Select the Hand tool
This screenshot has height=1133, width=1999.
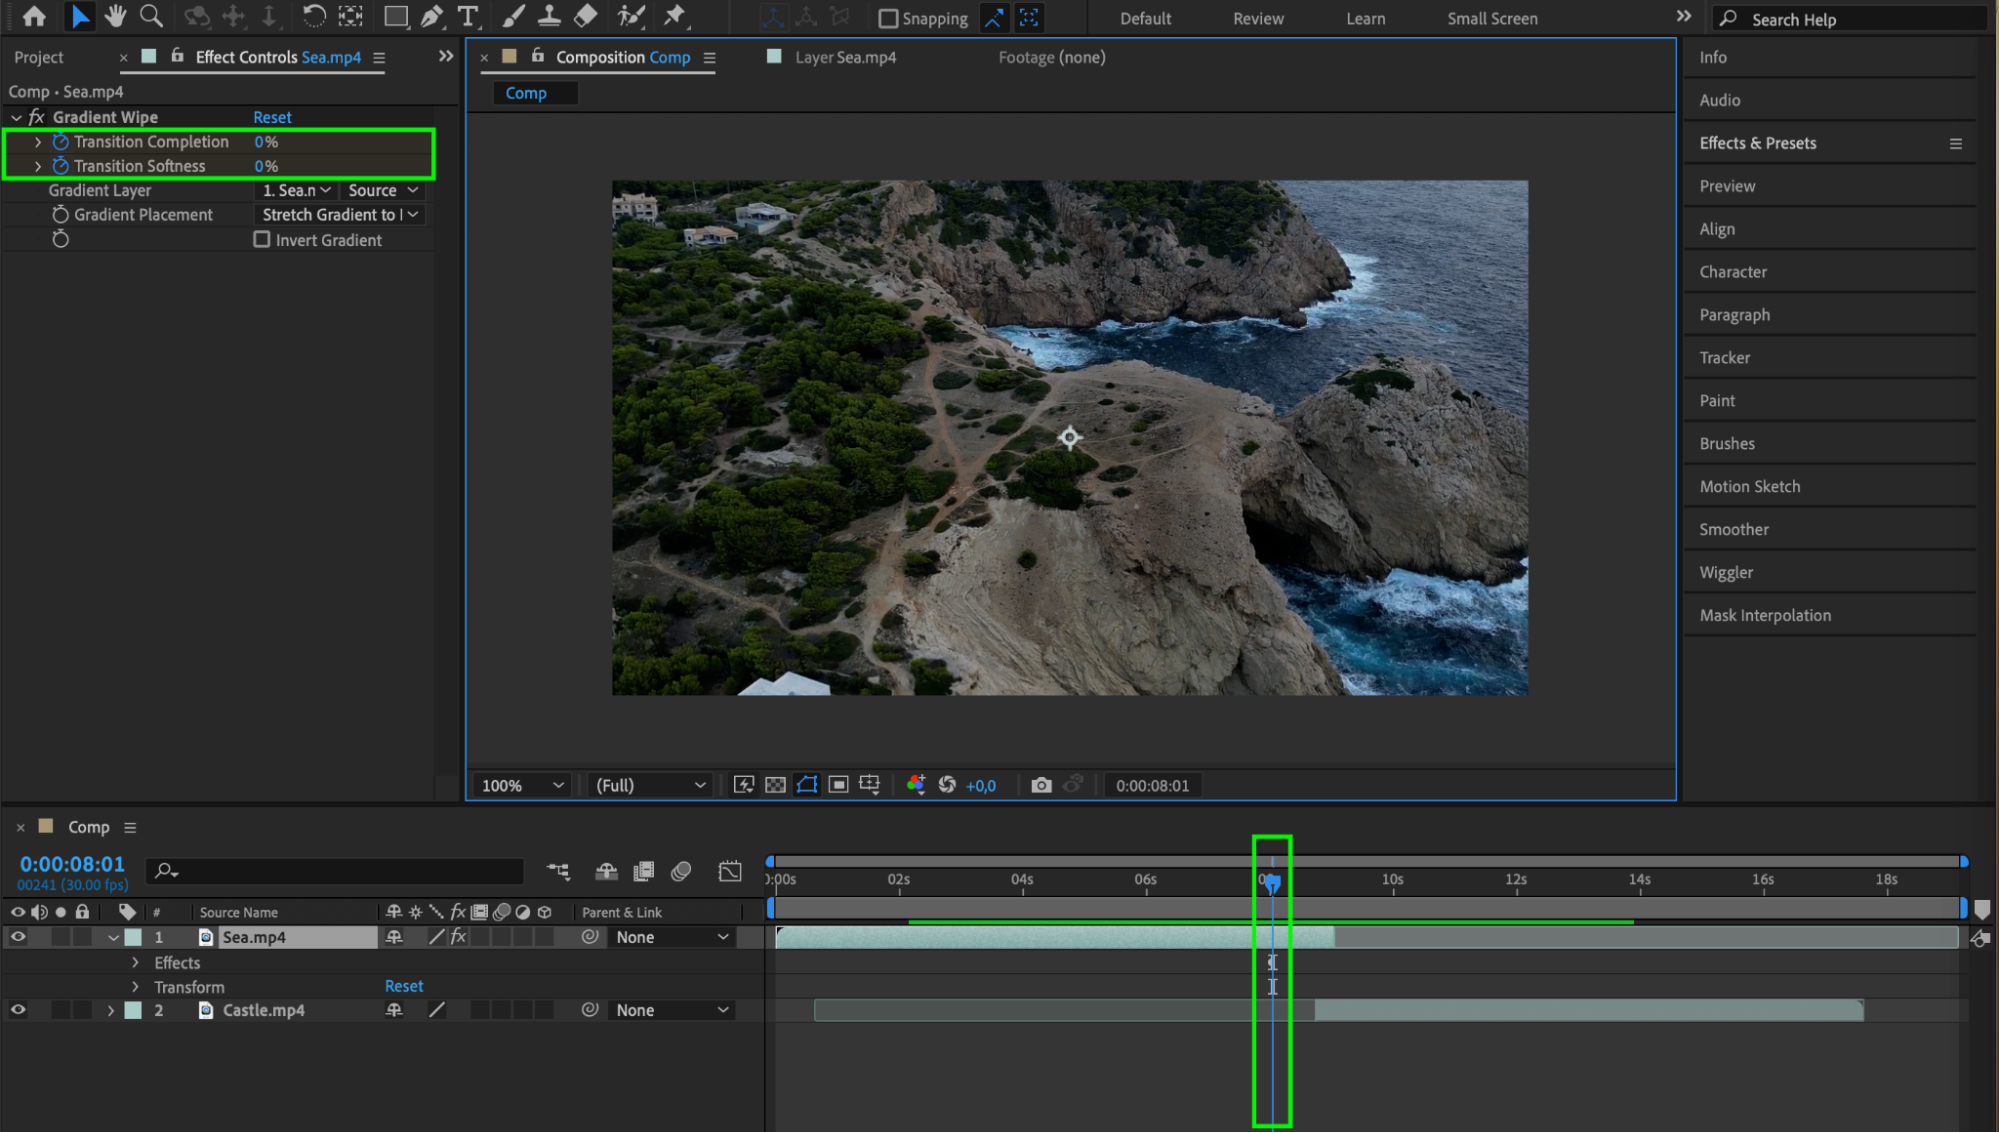[x=115, y=16]
